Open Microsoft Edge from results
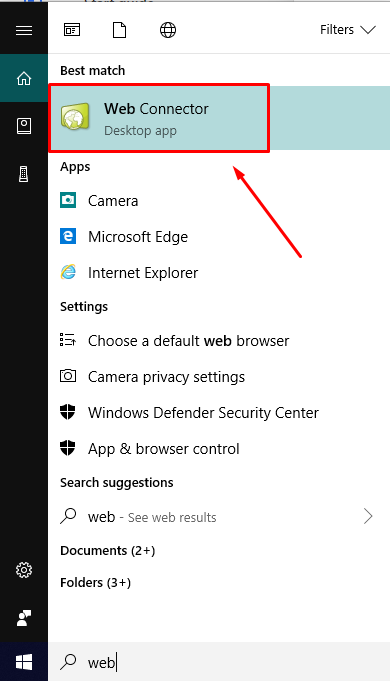This screenshot has height=681, width=390. (219, 237)
